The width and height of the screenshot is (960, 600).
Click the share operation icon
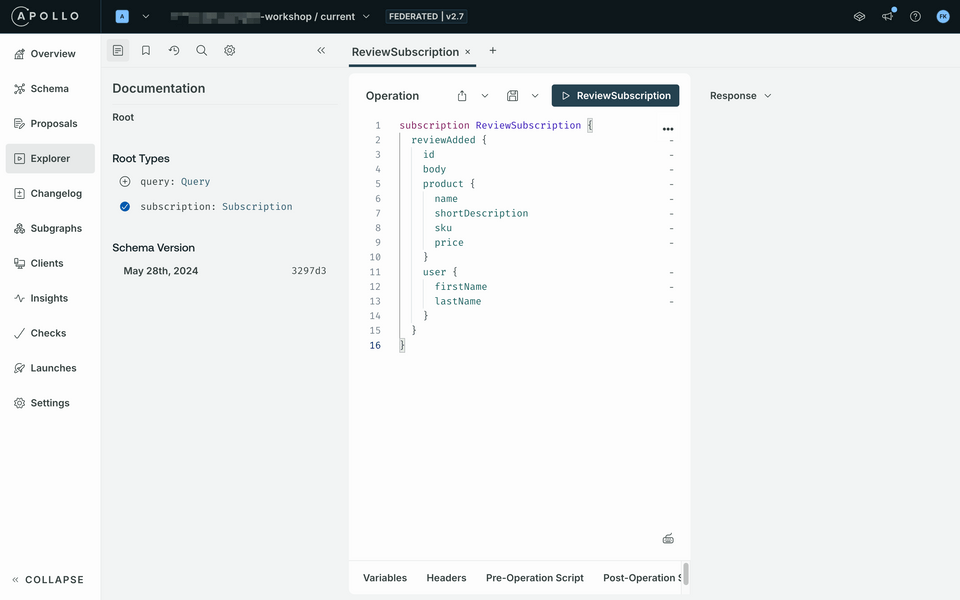[x=462, y=96]
